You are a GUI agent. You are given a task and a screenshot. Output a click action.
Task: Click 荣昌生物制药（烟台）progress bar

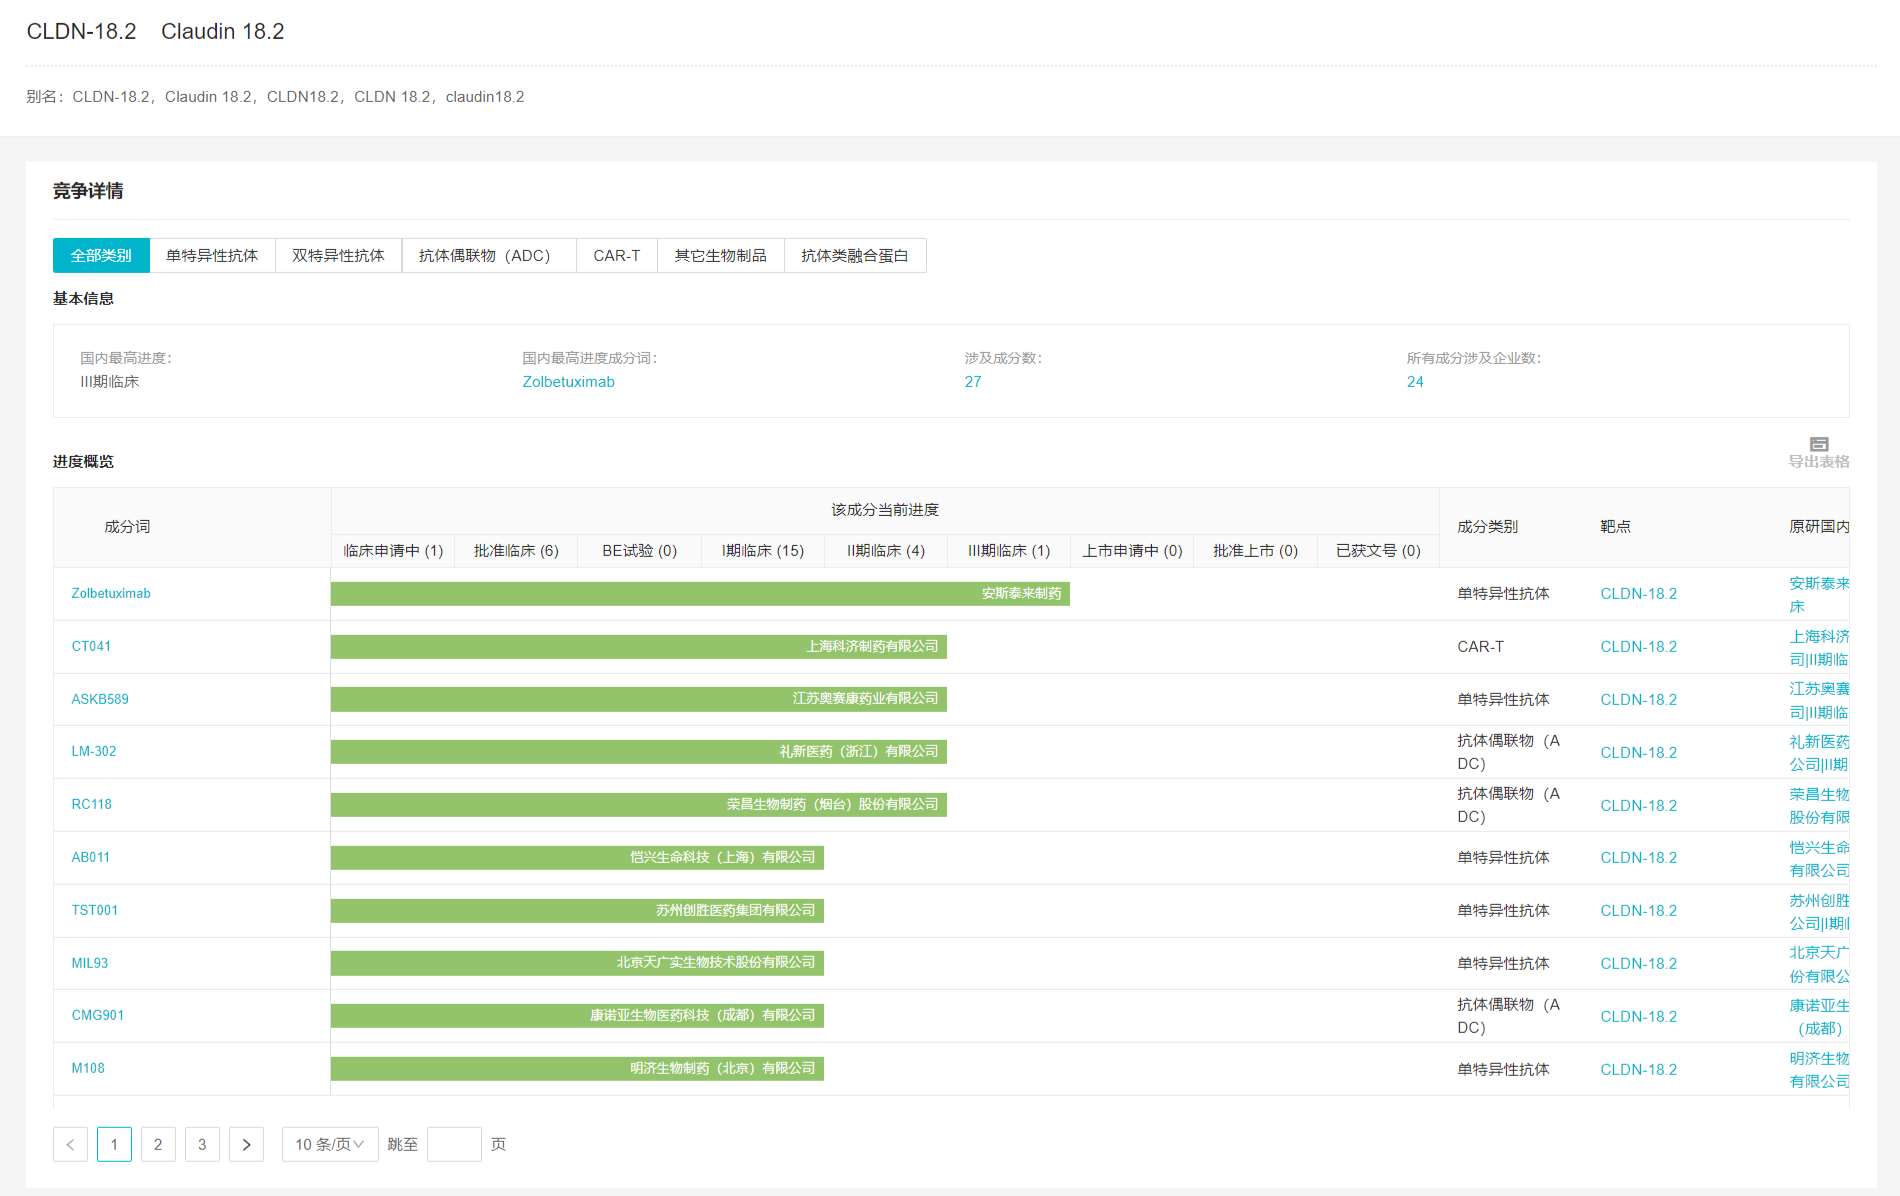click(639, 804)
